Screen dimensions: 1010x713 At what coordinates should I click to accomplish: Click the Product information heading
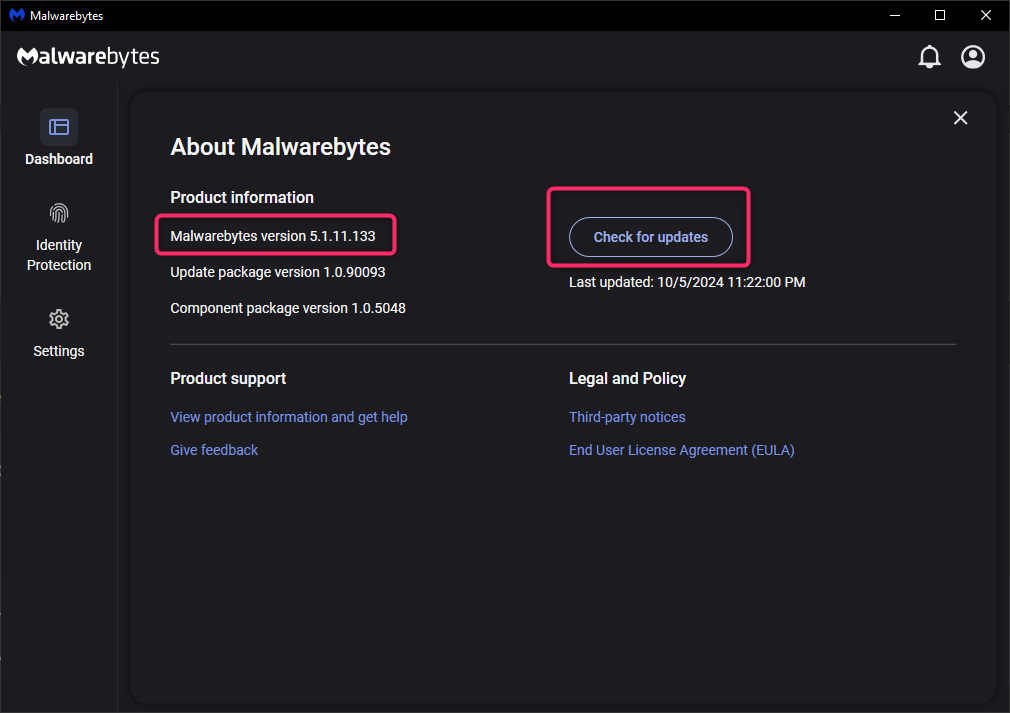point(242,197)
